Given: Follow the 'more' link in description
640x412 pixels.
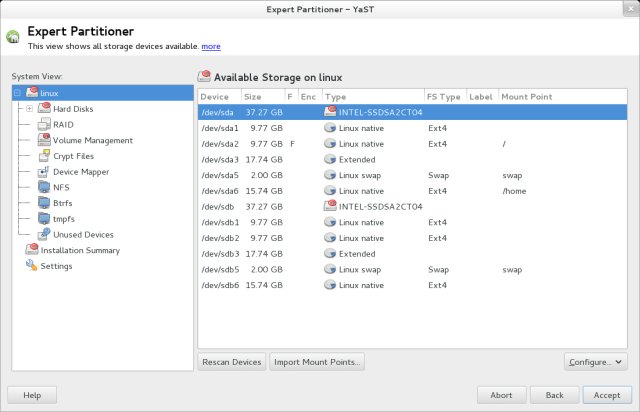Looking at the screenshot, I should (x=211, y=46).
